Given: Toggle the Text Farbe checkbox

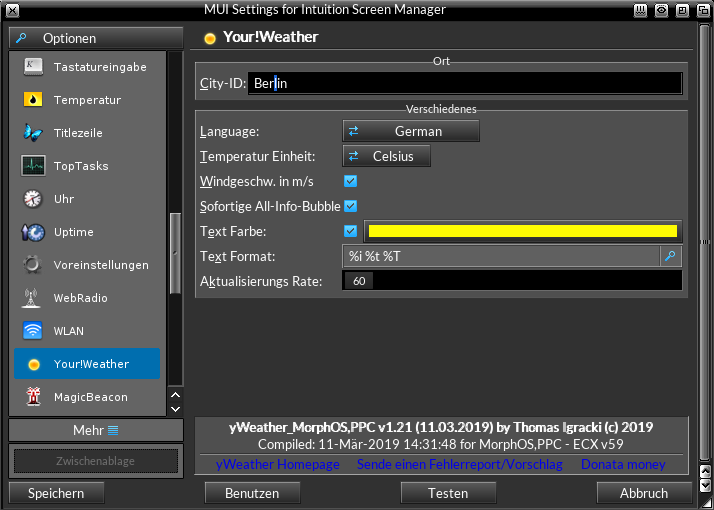Looking at the screenshot, I should pos(350,231).
